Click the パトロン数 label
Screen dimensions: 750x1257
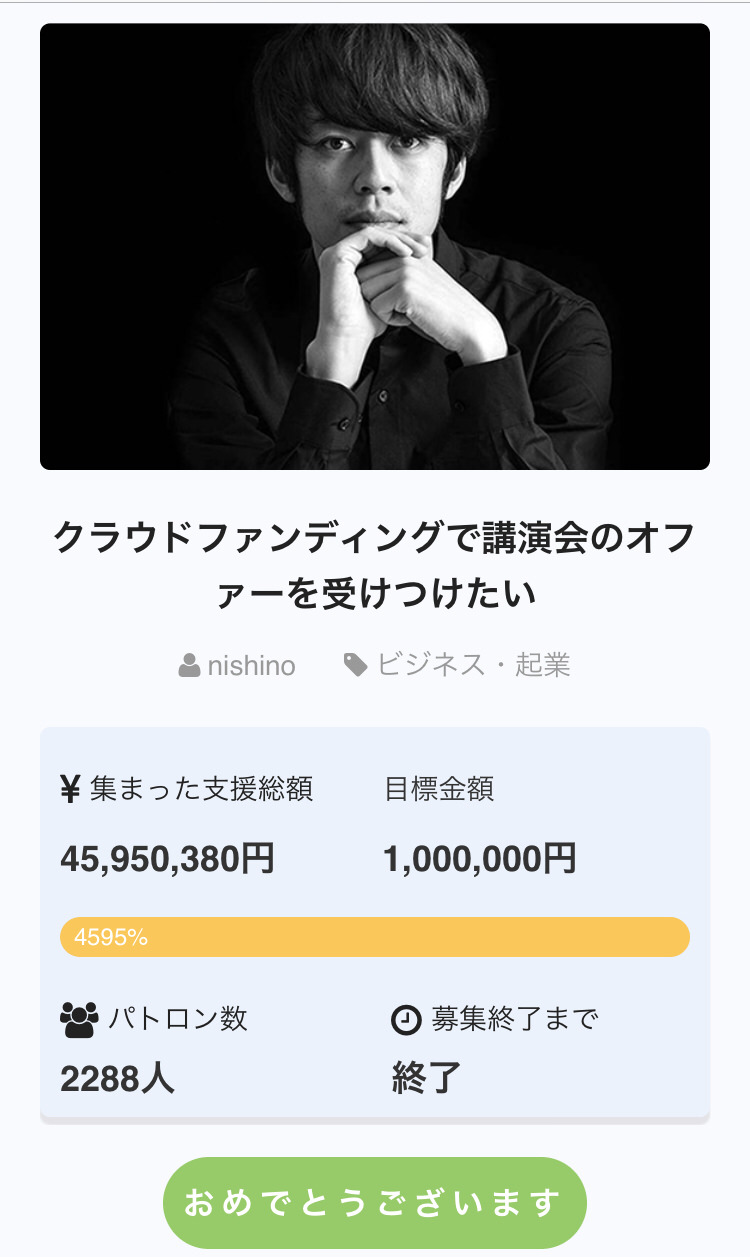(x=178, y=1019)
